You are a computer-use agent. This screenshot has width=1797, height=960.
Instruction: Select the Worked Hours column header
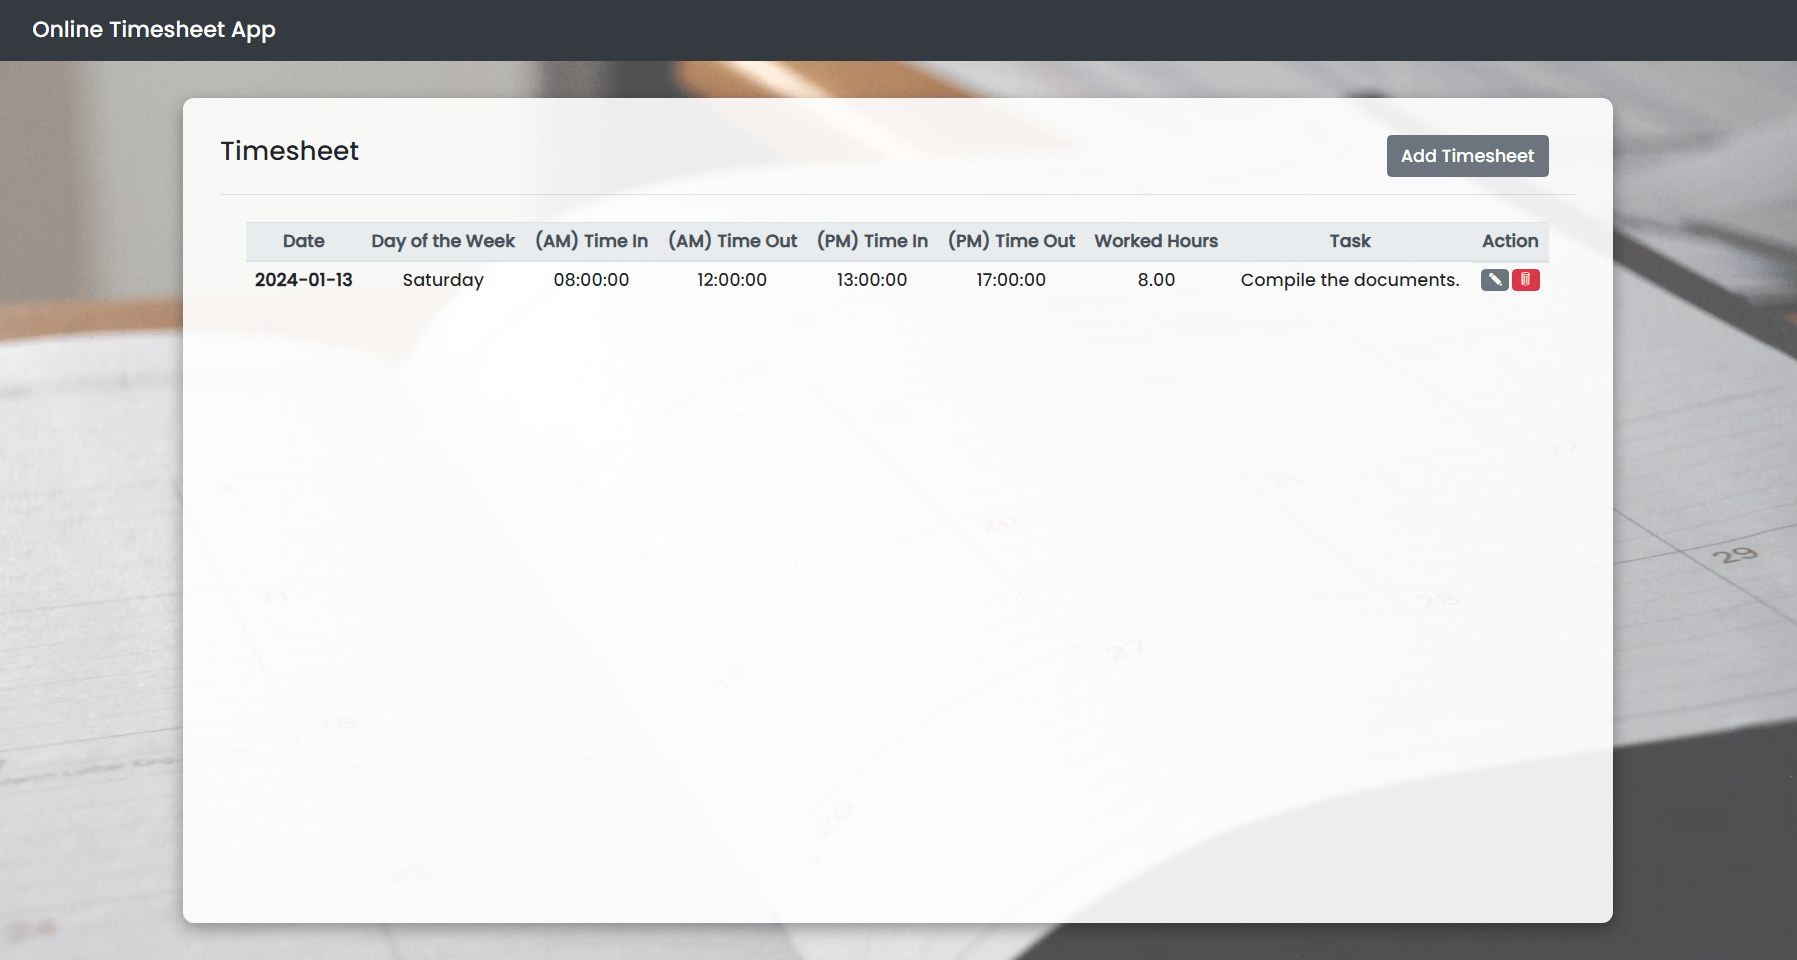pyautogui.click(x=1156, y=241)
